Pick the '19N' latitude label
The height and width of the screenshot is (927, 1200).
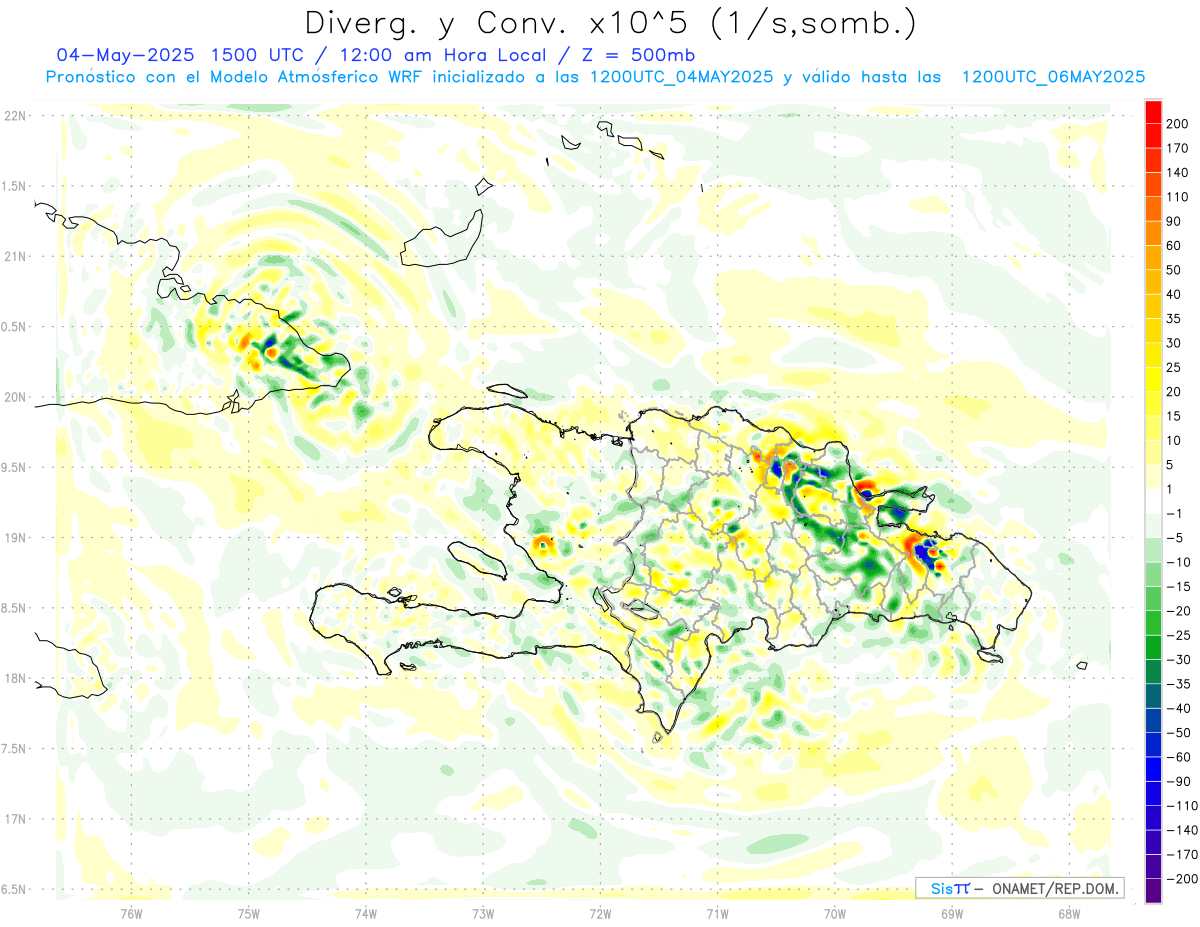click(14, 538)
